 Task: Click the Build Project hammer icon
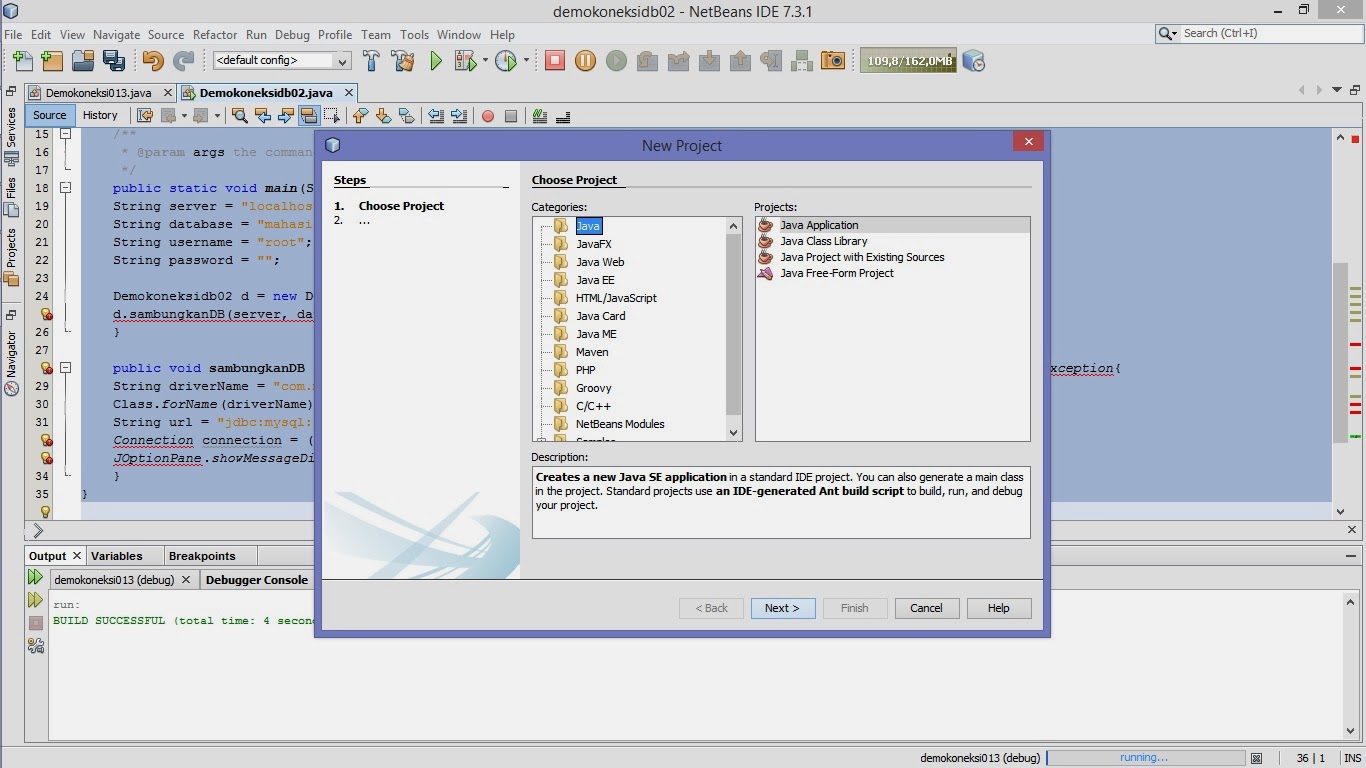371,61
